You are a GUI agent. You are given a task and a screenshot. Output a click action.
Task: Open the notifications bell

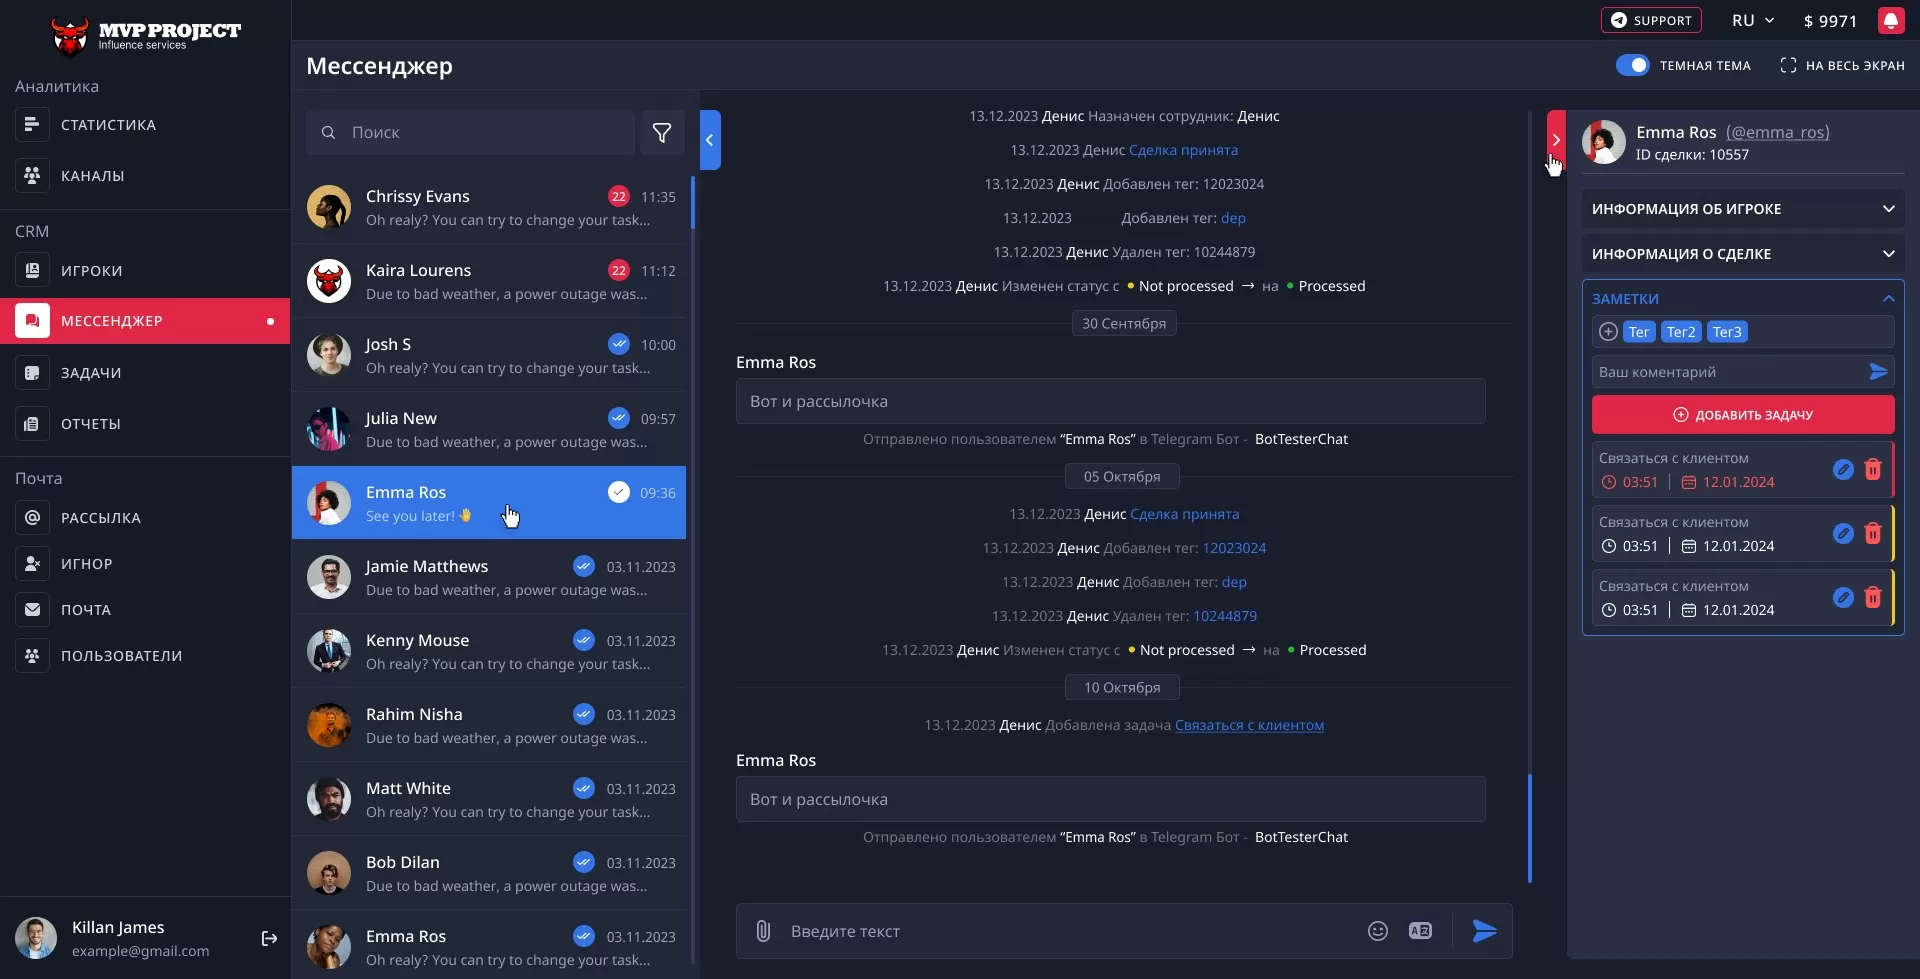tap(1890, 21)
